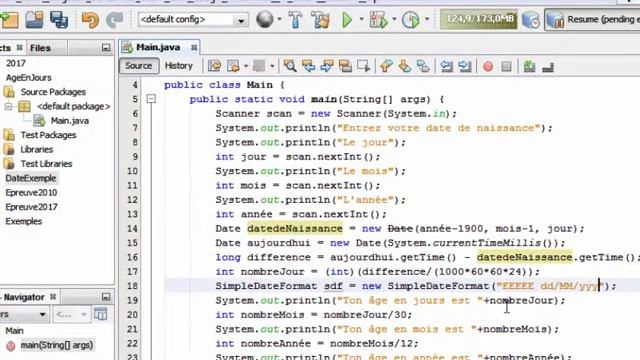The width and height of the screenshot is (640, 360).
Task: Click the Main class in the Navigator
Action: (x=14, y=331)
